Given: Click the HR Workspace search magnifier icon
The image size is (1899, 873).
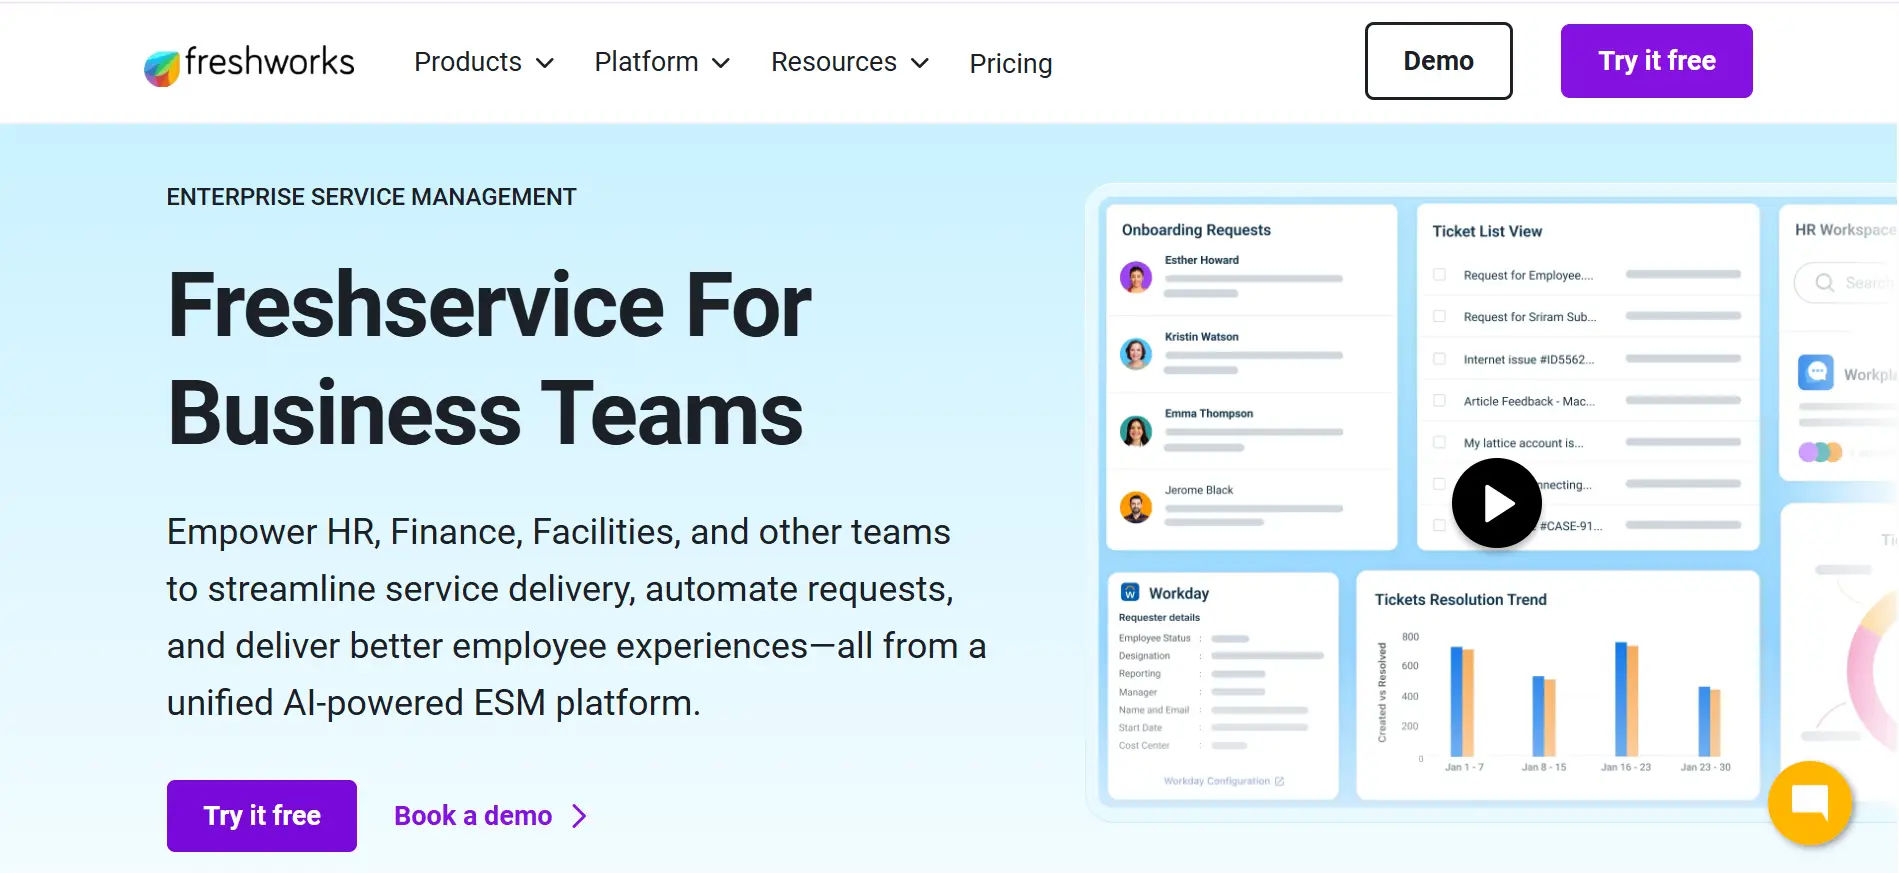Looking at the screenshot, I should point(1824,283).
